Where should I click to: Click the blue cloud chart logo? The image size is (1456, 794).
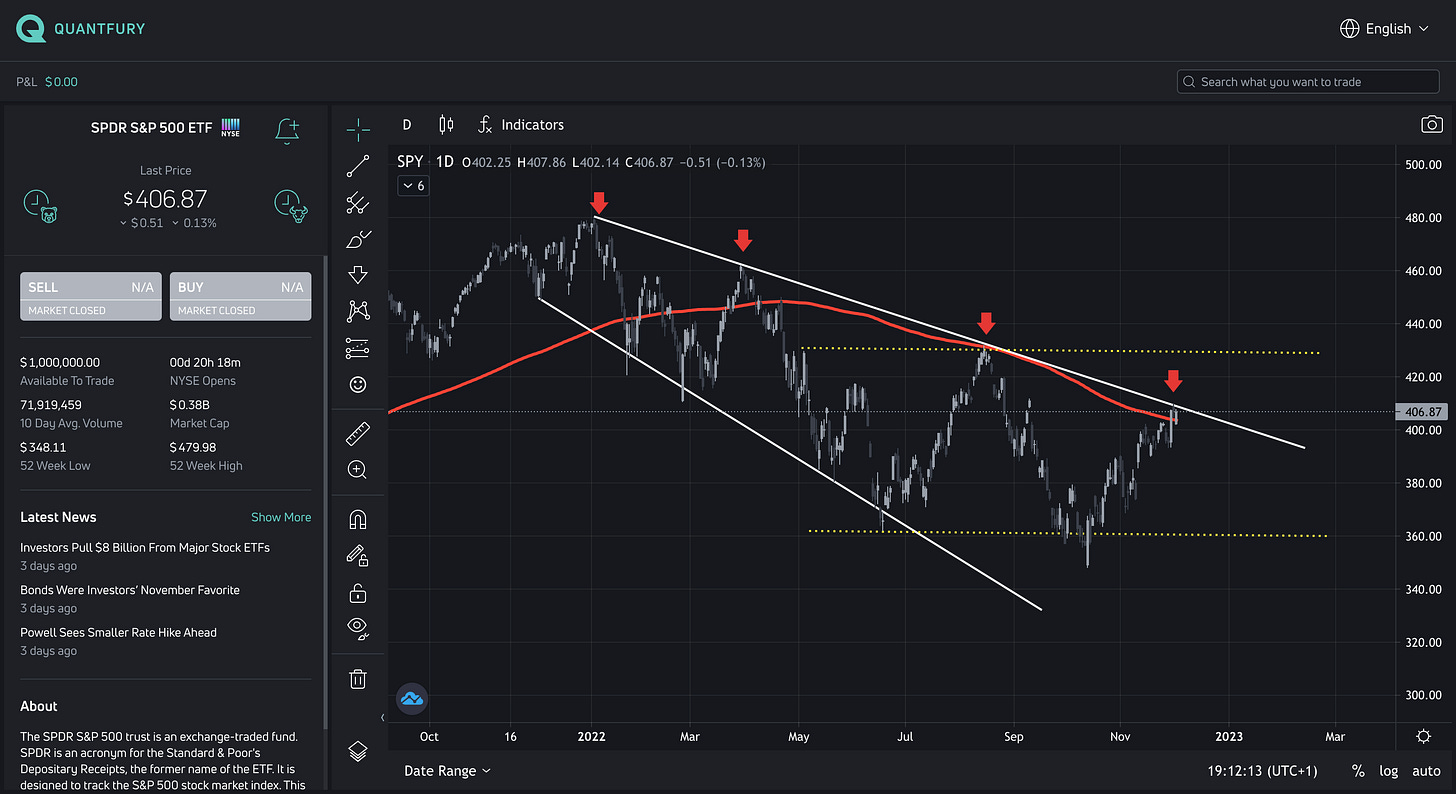[x=412, y=698]
